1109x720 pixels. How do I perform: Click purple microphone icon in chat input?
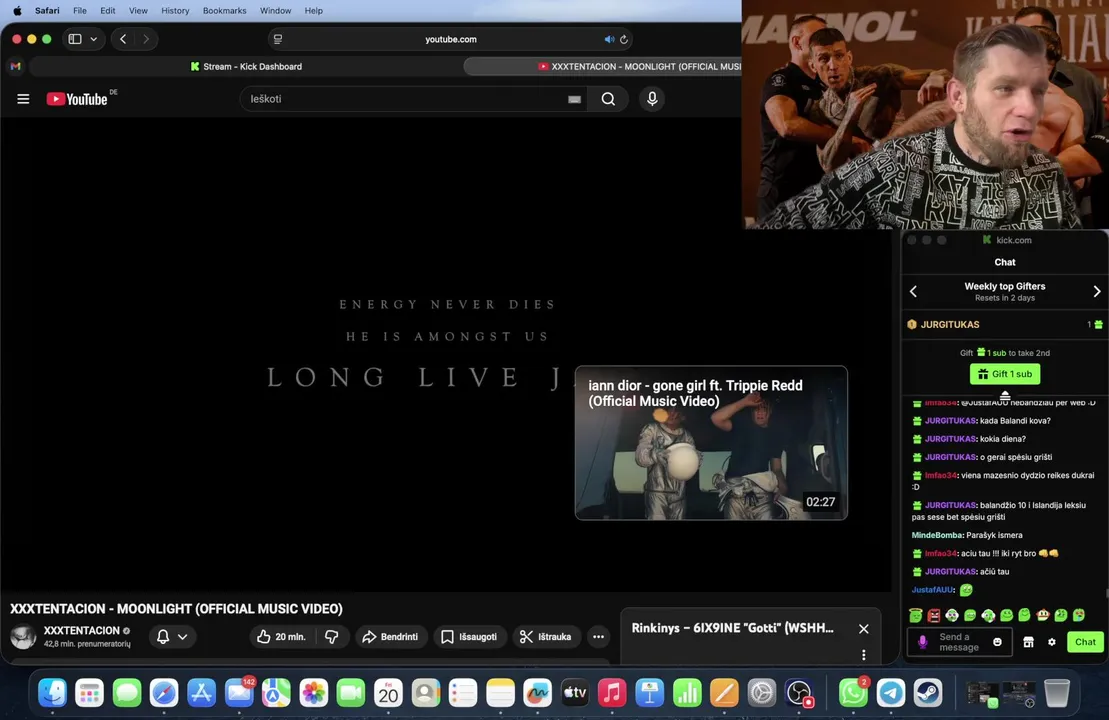click(x=922, y=641)
